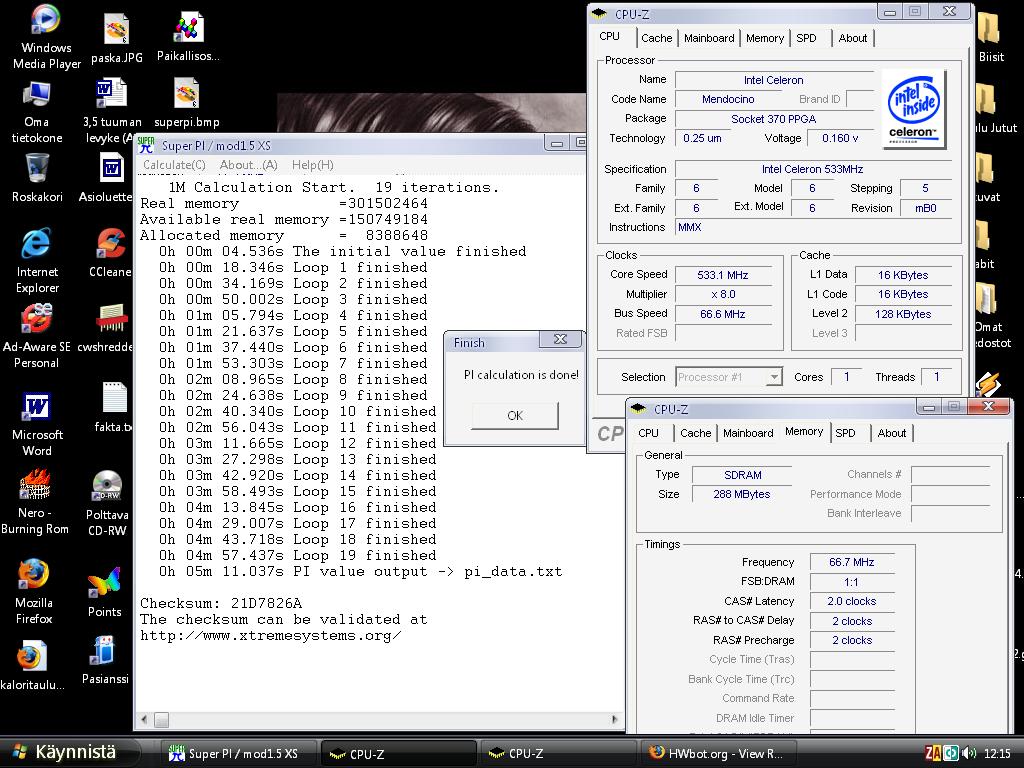The height and width of the screenshot is (768, 1024).
Task: Click volume speaker icon in system tray
Action: pos(969,754)
